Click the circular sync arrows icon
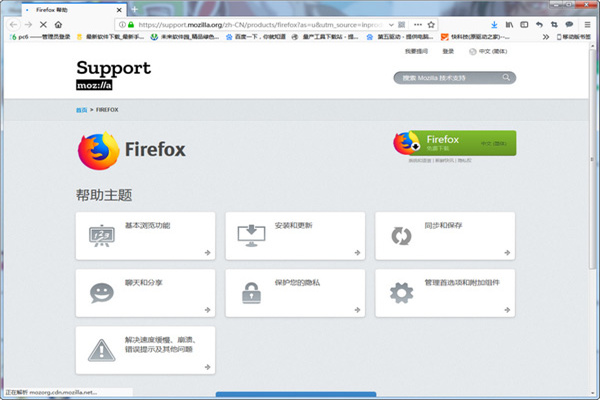Image resolution: width=600 pixels, height=400 pixels. (401, 236)
